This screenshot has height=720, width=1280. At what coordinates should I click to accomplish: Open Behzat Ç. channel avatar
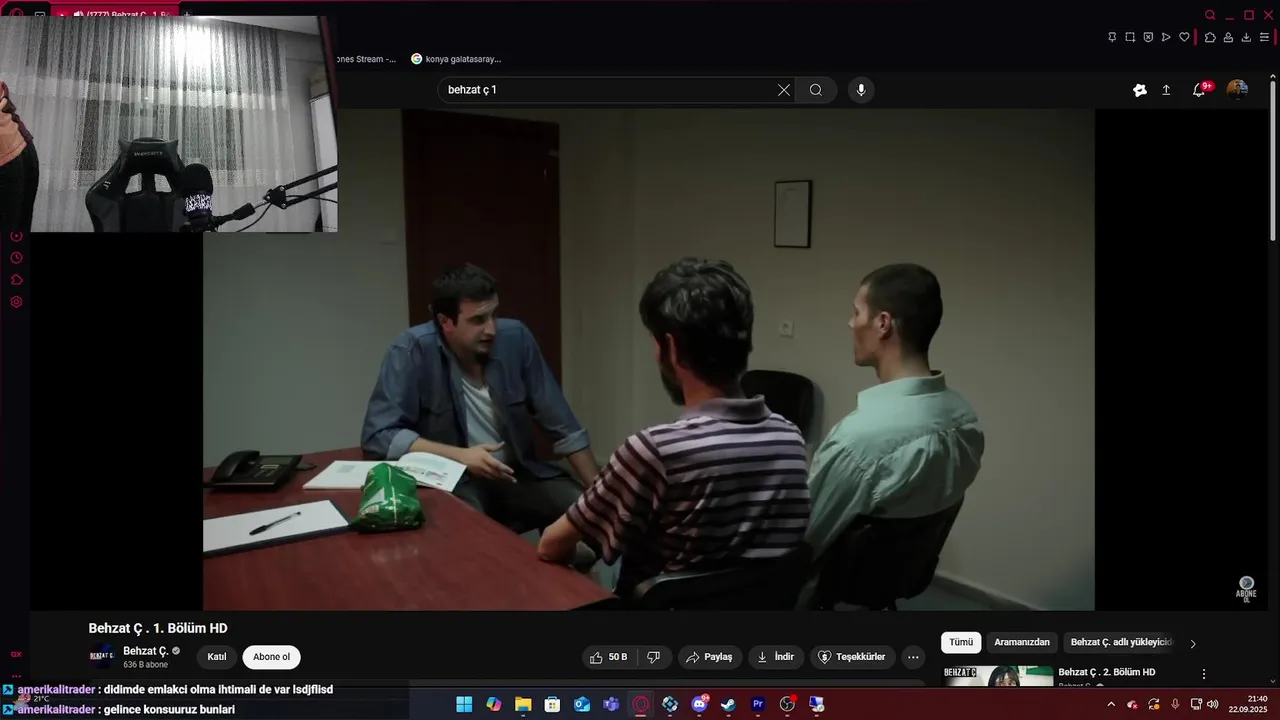coord(101,657)
